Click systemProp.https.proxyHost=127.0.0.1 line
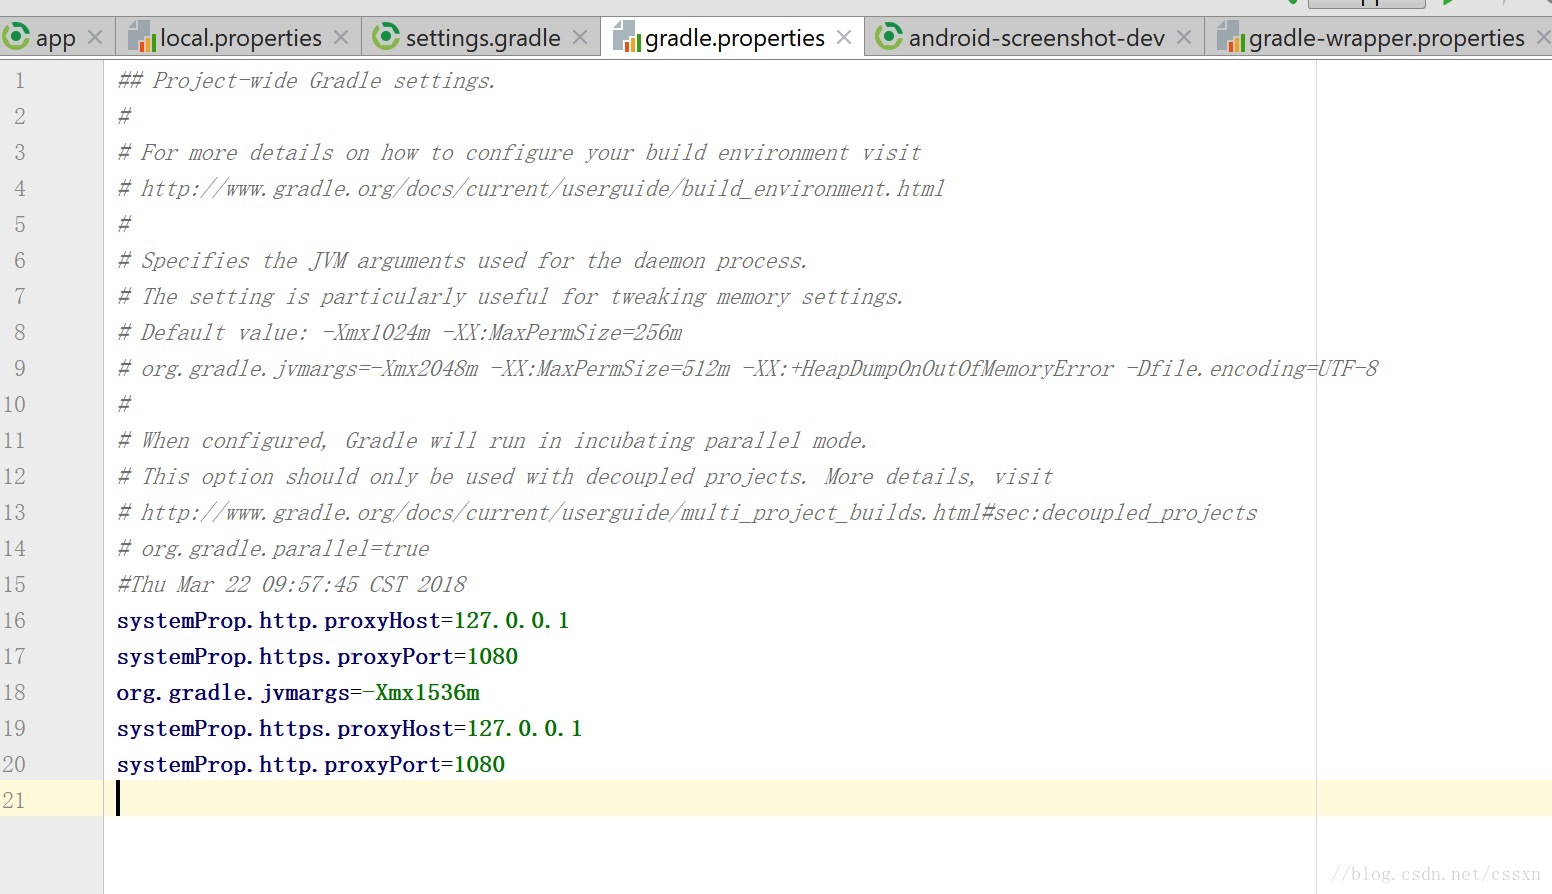The width and height of the screenshot is (1552, 894). pyautogui.click(x=349, y=728)
